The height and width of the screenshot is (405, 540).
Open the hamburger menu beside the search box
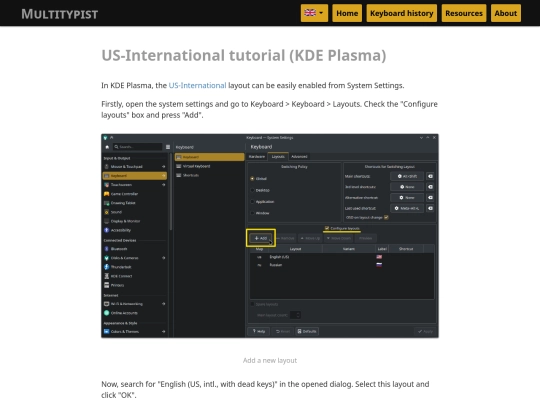[x=168, y=147]
